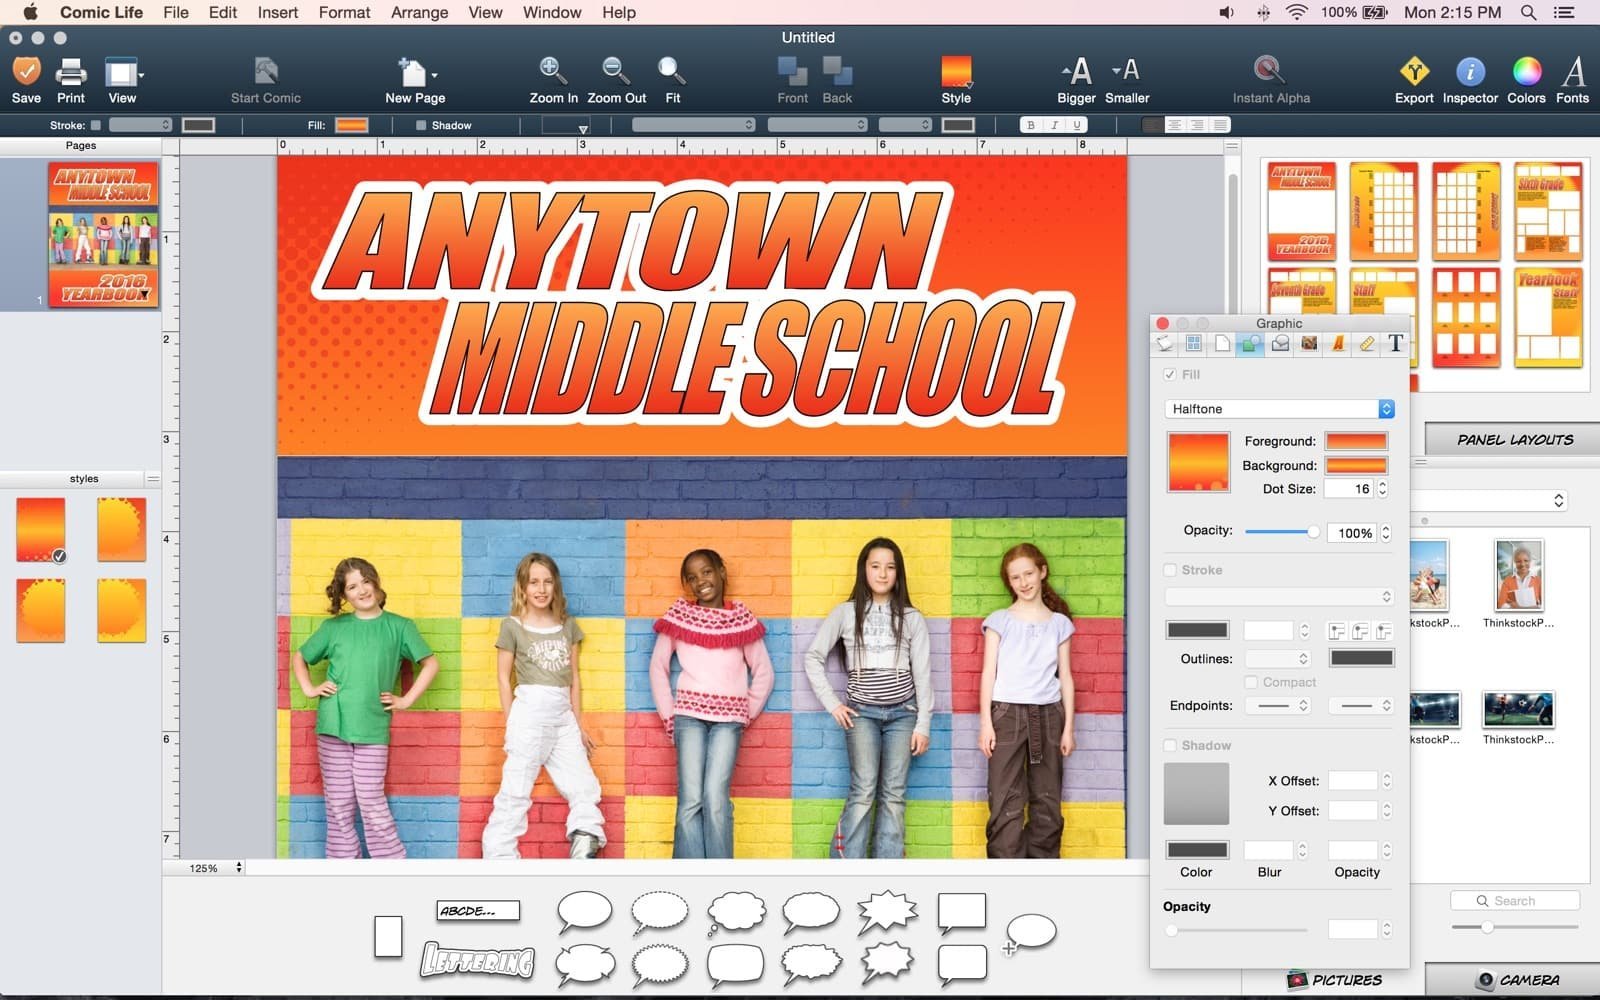Click the Zoom In magnifier icon
Screen dimensions: 1600x1000
[552, 71]
